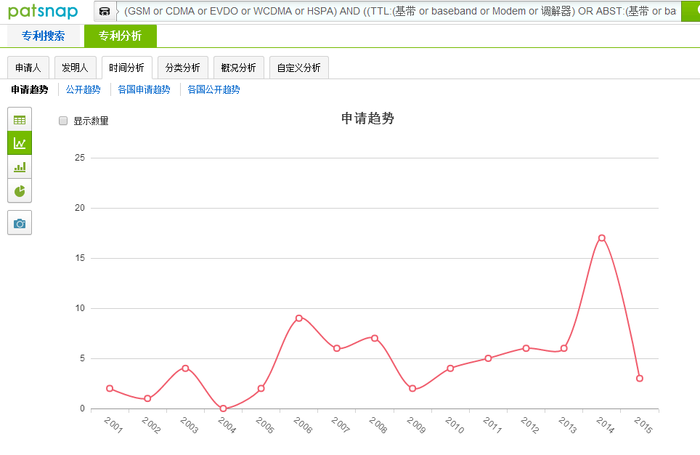
Task: Click the 25 y-axis label
Action: [80, 158]
